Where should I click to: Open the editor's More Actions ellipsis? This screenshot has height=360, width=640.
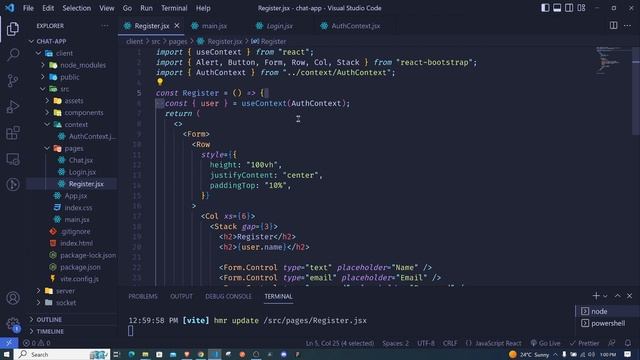click(627, 25)
